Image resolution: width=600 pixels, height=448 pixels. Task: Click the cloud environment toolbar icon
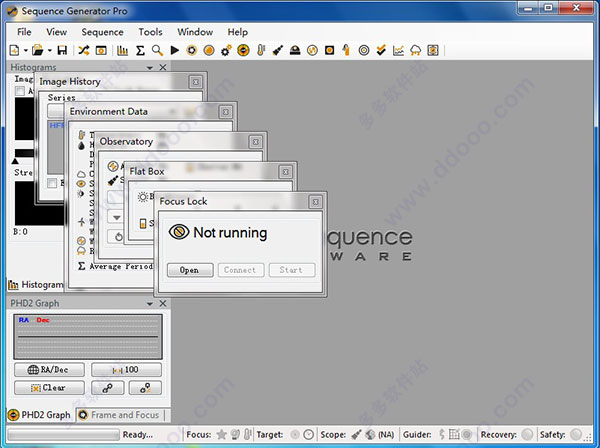[416, 50]
